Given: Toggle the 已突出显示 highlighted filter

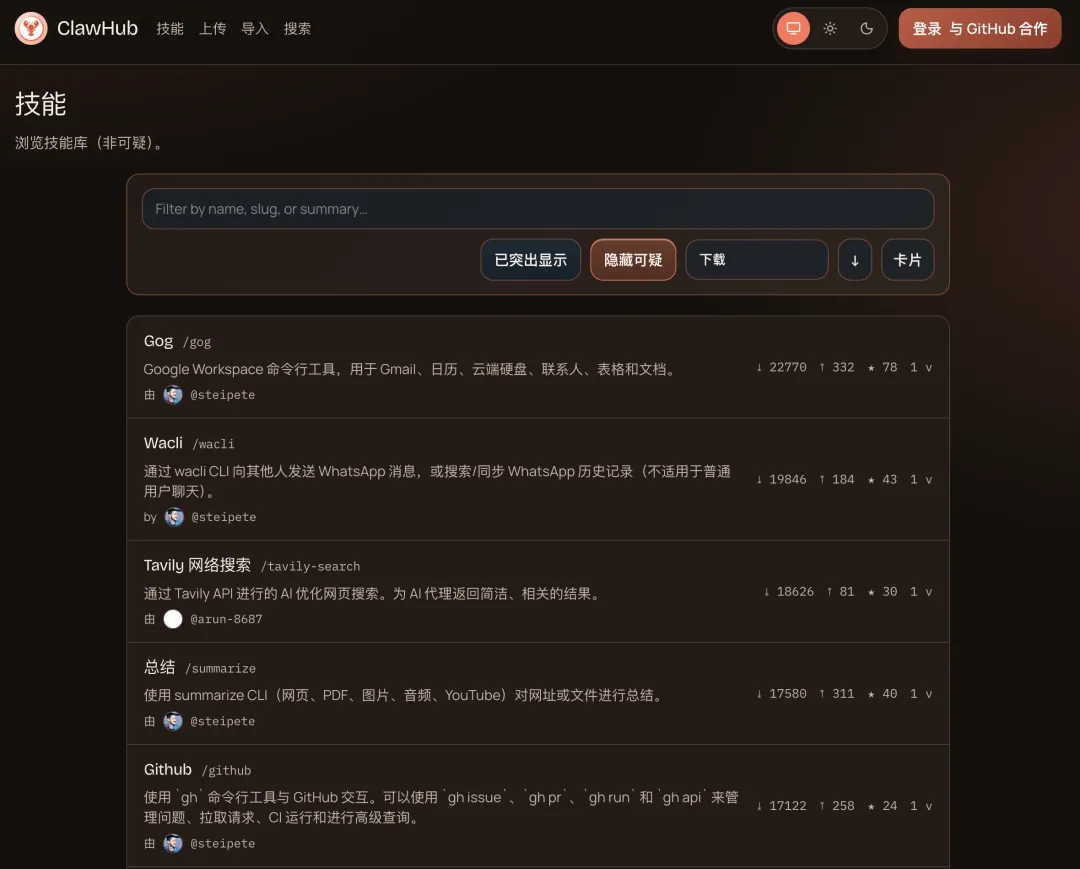Looking at the screenshot, I should [x=530, y=260].
